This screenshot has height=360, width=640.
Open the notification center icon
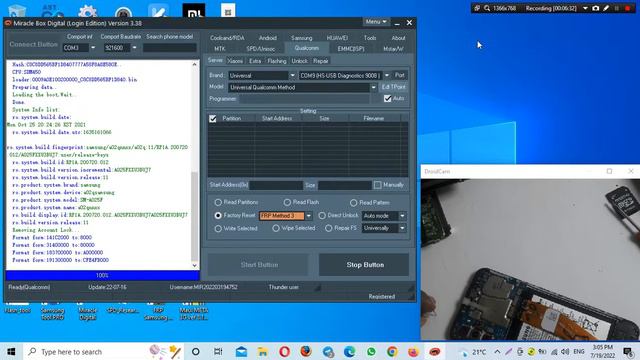coord(628,351)
